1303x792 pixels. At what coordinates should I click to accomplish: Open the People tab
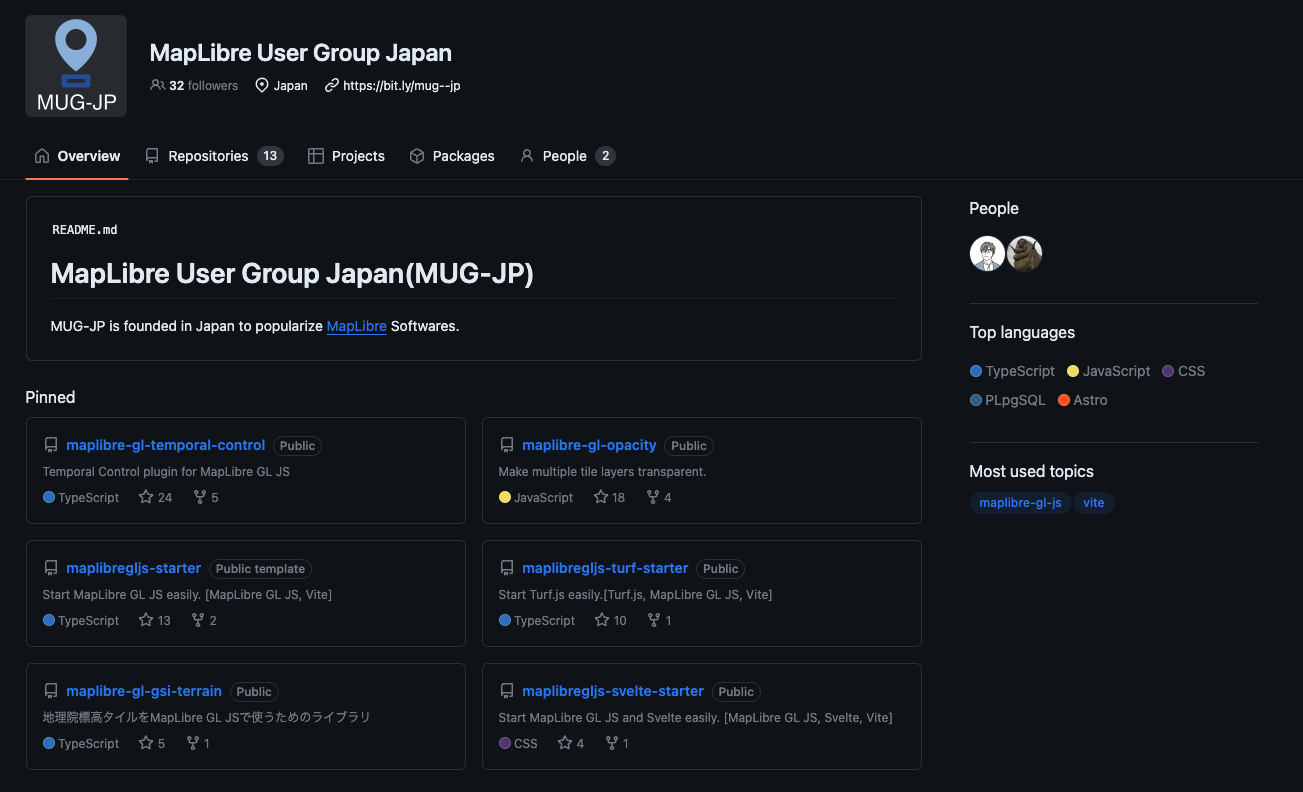pyautogui.click(x=567, y=156)
